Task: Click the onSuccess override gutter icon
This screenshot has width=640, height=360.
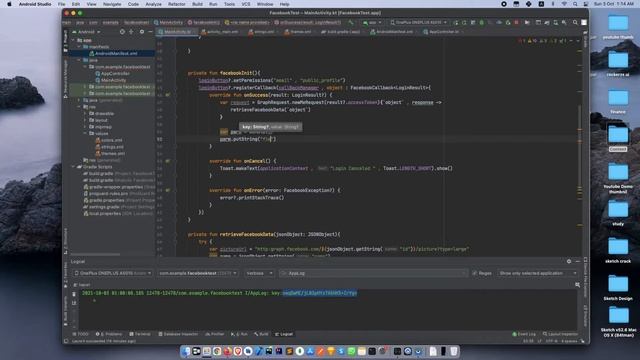Action: tap(168, 95)
